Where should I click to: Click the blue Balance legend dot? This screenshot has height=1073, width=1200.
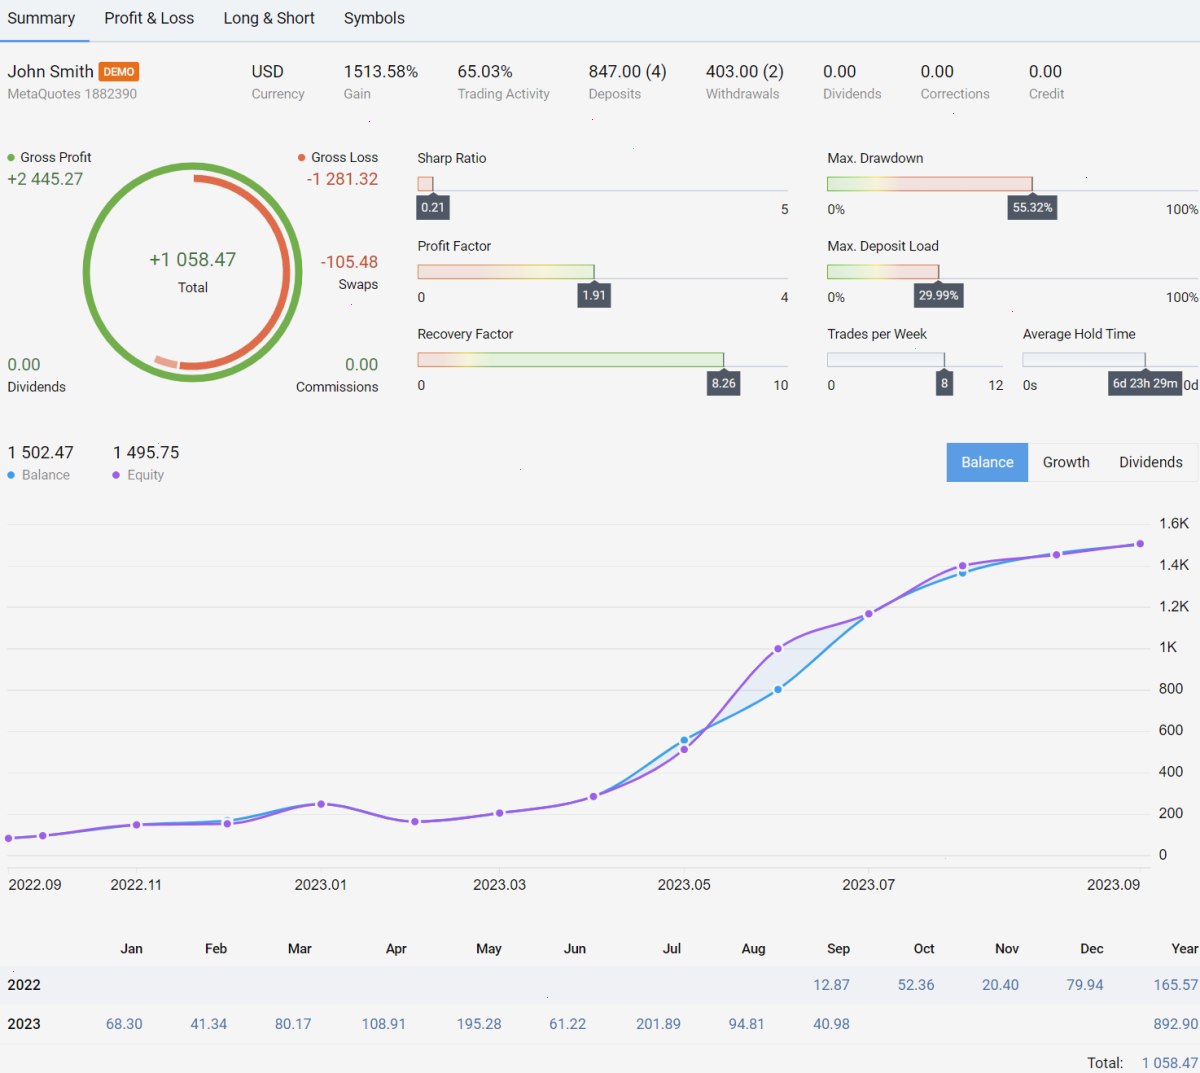11,475
